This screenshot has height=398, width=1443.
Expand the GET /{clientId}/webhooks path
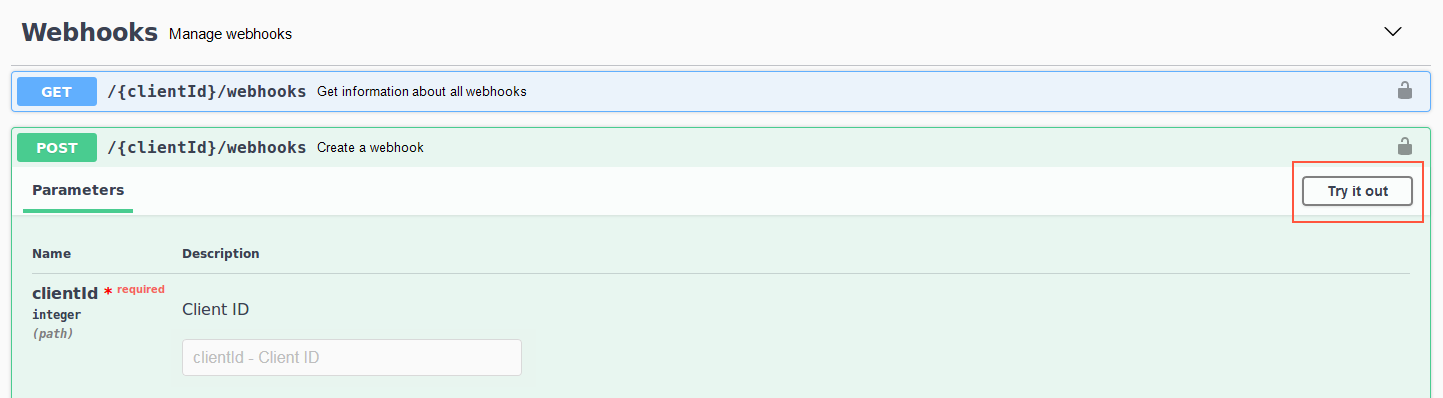(x=207, y=92)
